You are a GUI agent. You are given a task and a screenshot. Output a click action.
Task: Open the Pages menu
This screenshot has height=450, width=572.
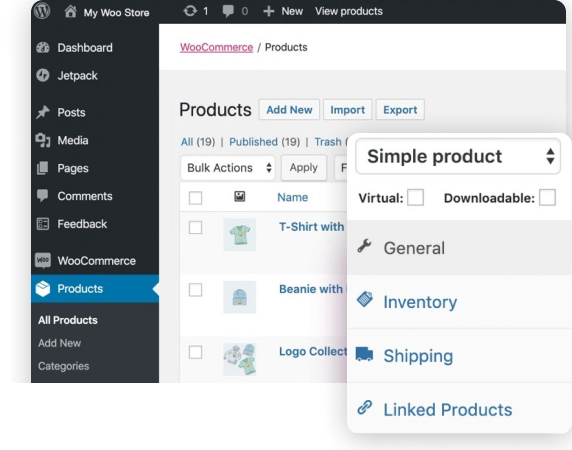(x=73, y=168)
